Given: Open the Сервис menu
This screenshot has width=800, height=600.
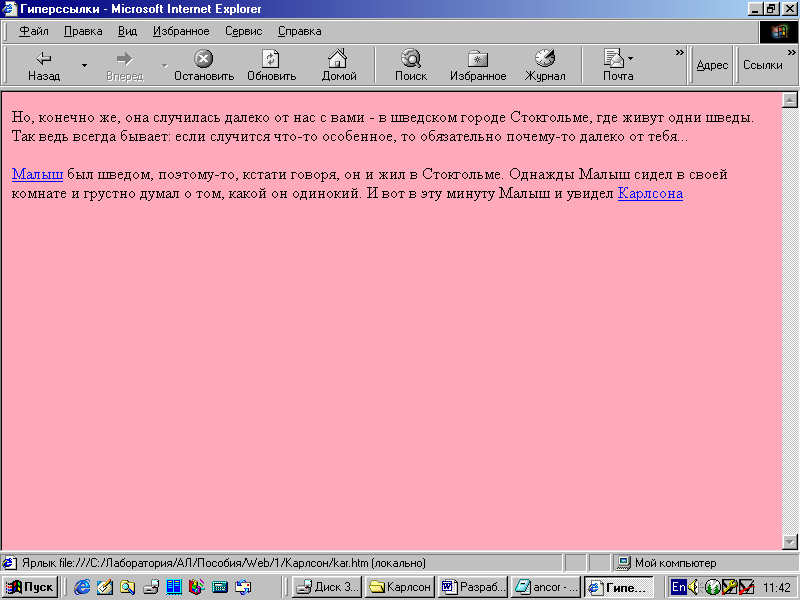Looking at the screenshot, I should coord(243,31).
